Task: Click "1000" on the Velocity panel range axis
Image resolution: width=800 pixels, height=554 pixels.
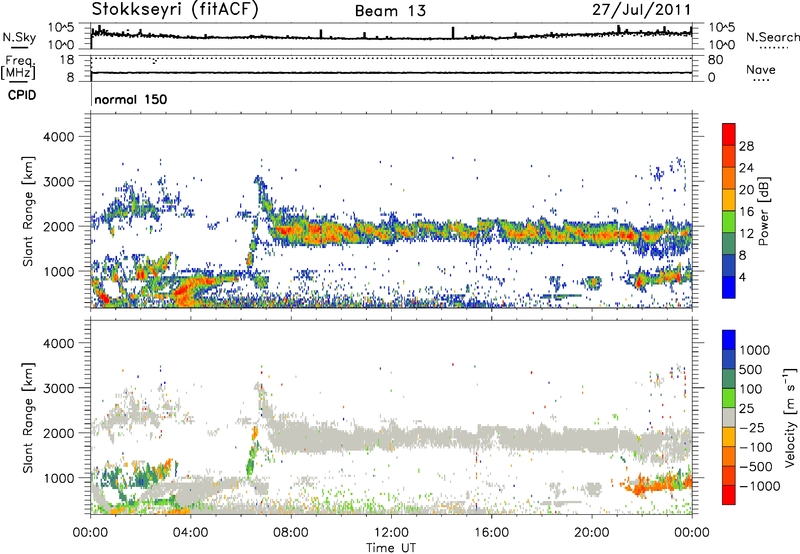Action: click(x=58, y=478)
